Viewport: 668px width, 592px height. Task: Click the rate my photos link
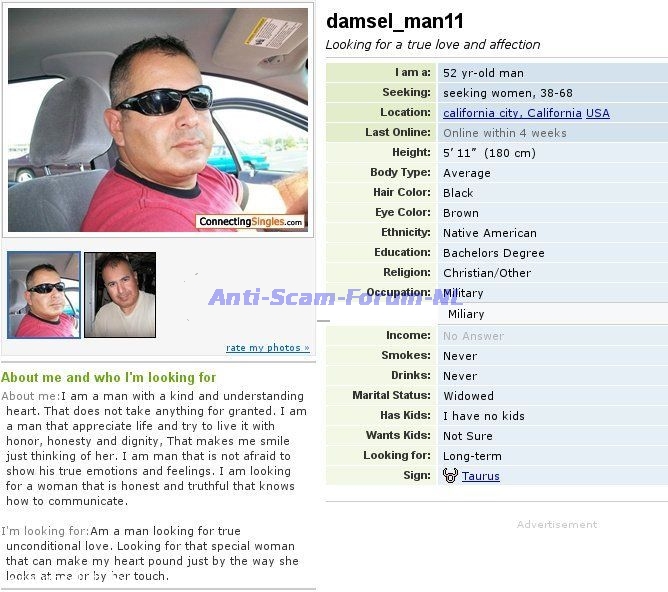pos(268,348)
